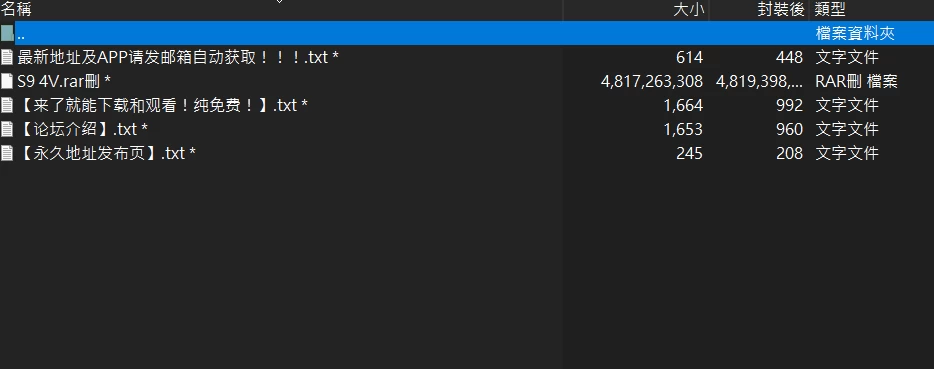Click the icon beside 永久地址发布页 txt
Screen dimensions: 934x369
click(7, 153)
